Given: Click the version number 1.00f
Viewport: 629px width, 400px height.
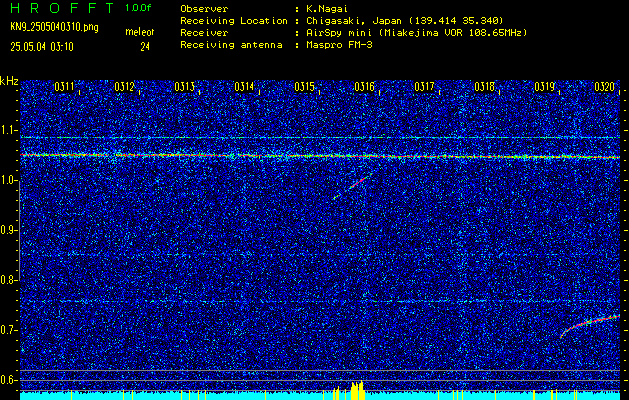Looking at the screenshot, I should point(138,8).
